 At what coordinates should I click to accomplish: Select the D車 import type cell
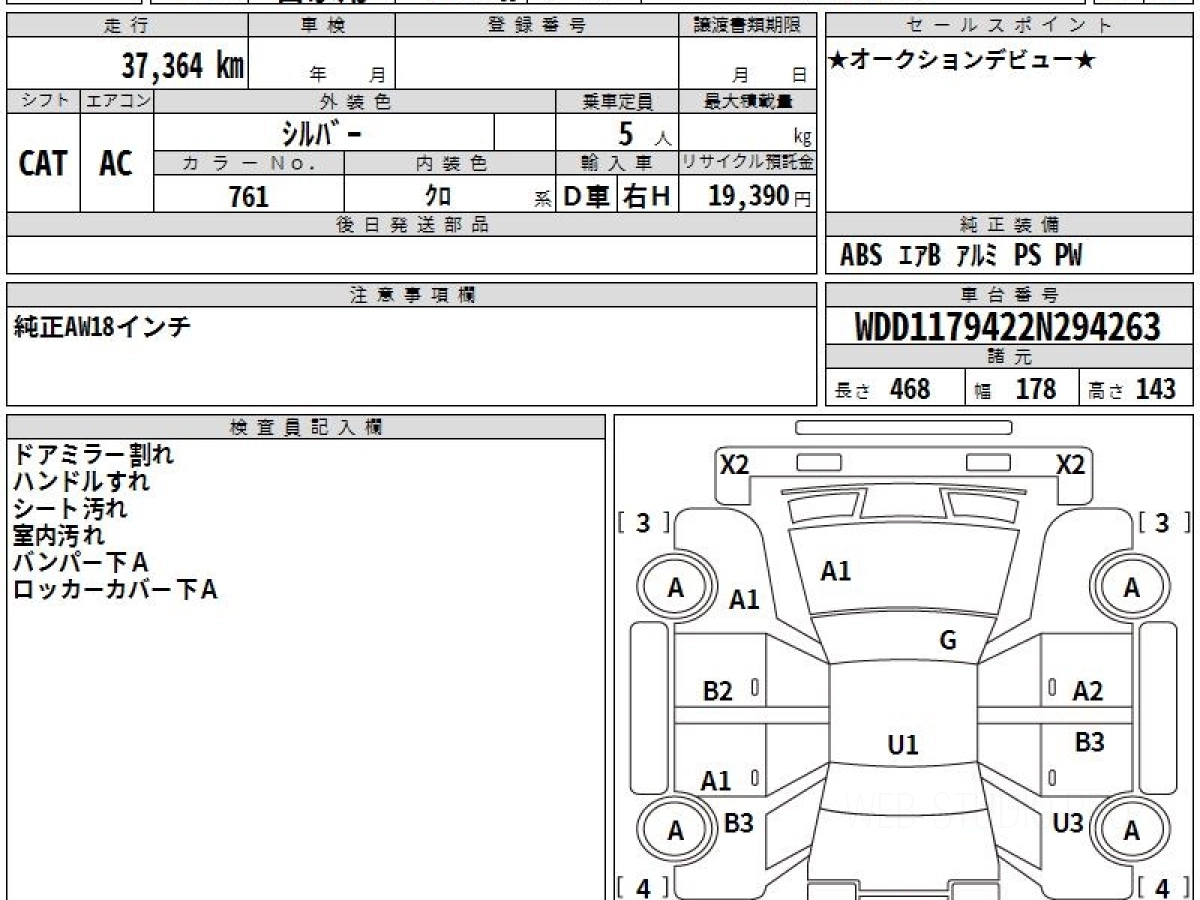(587, 196)
